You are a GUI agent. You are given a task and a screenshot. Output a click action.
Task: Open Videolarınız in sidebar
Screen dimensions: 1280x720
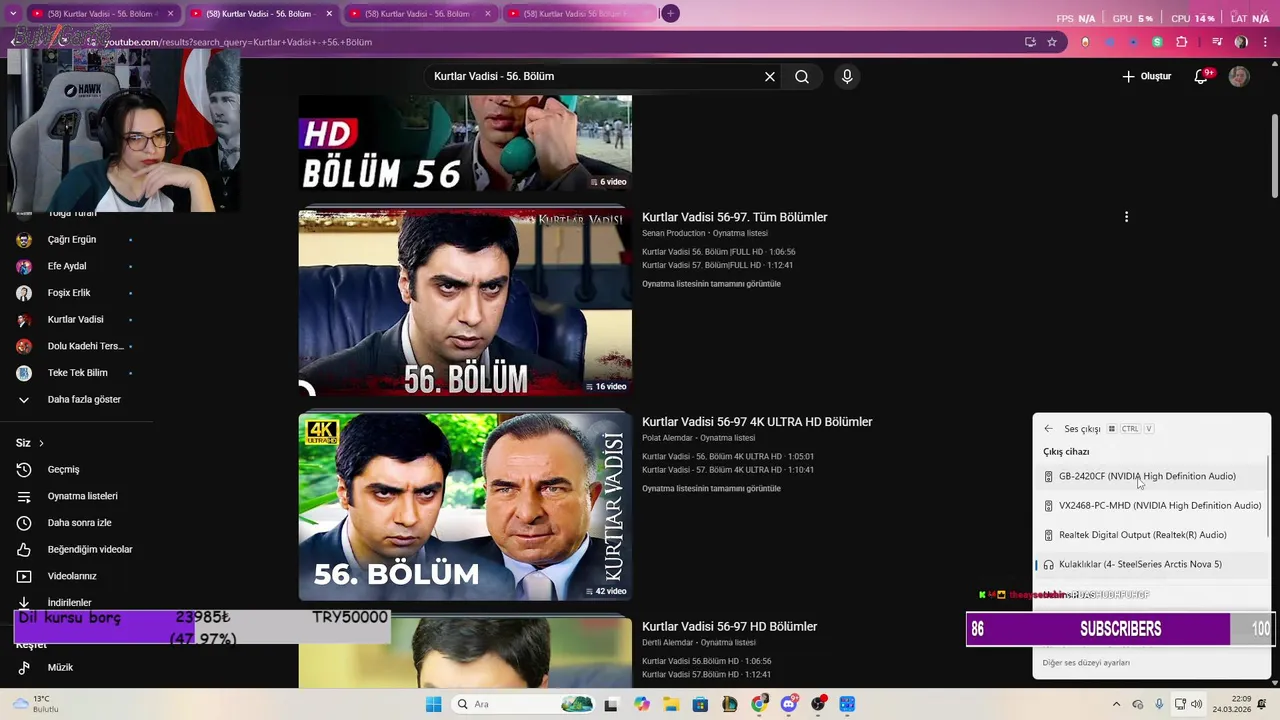[x=72, y=576]
